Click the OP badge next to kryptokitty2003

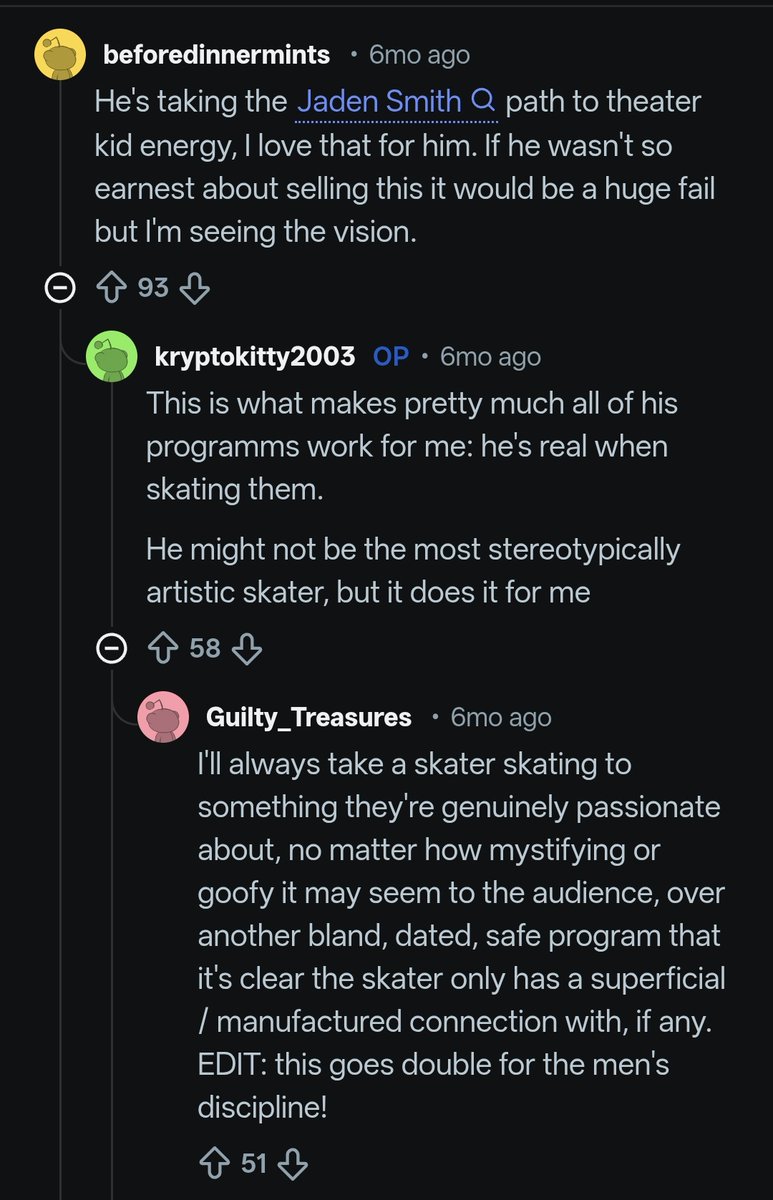[x=390, y=356]
